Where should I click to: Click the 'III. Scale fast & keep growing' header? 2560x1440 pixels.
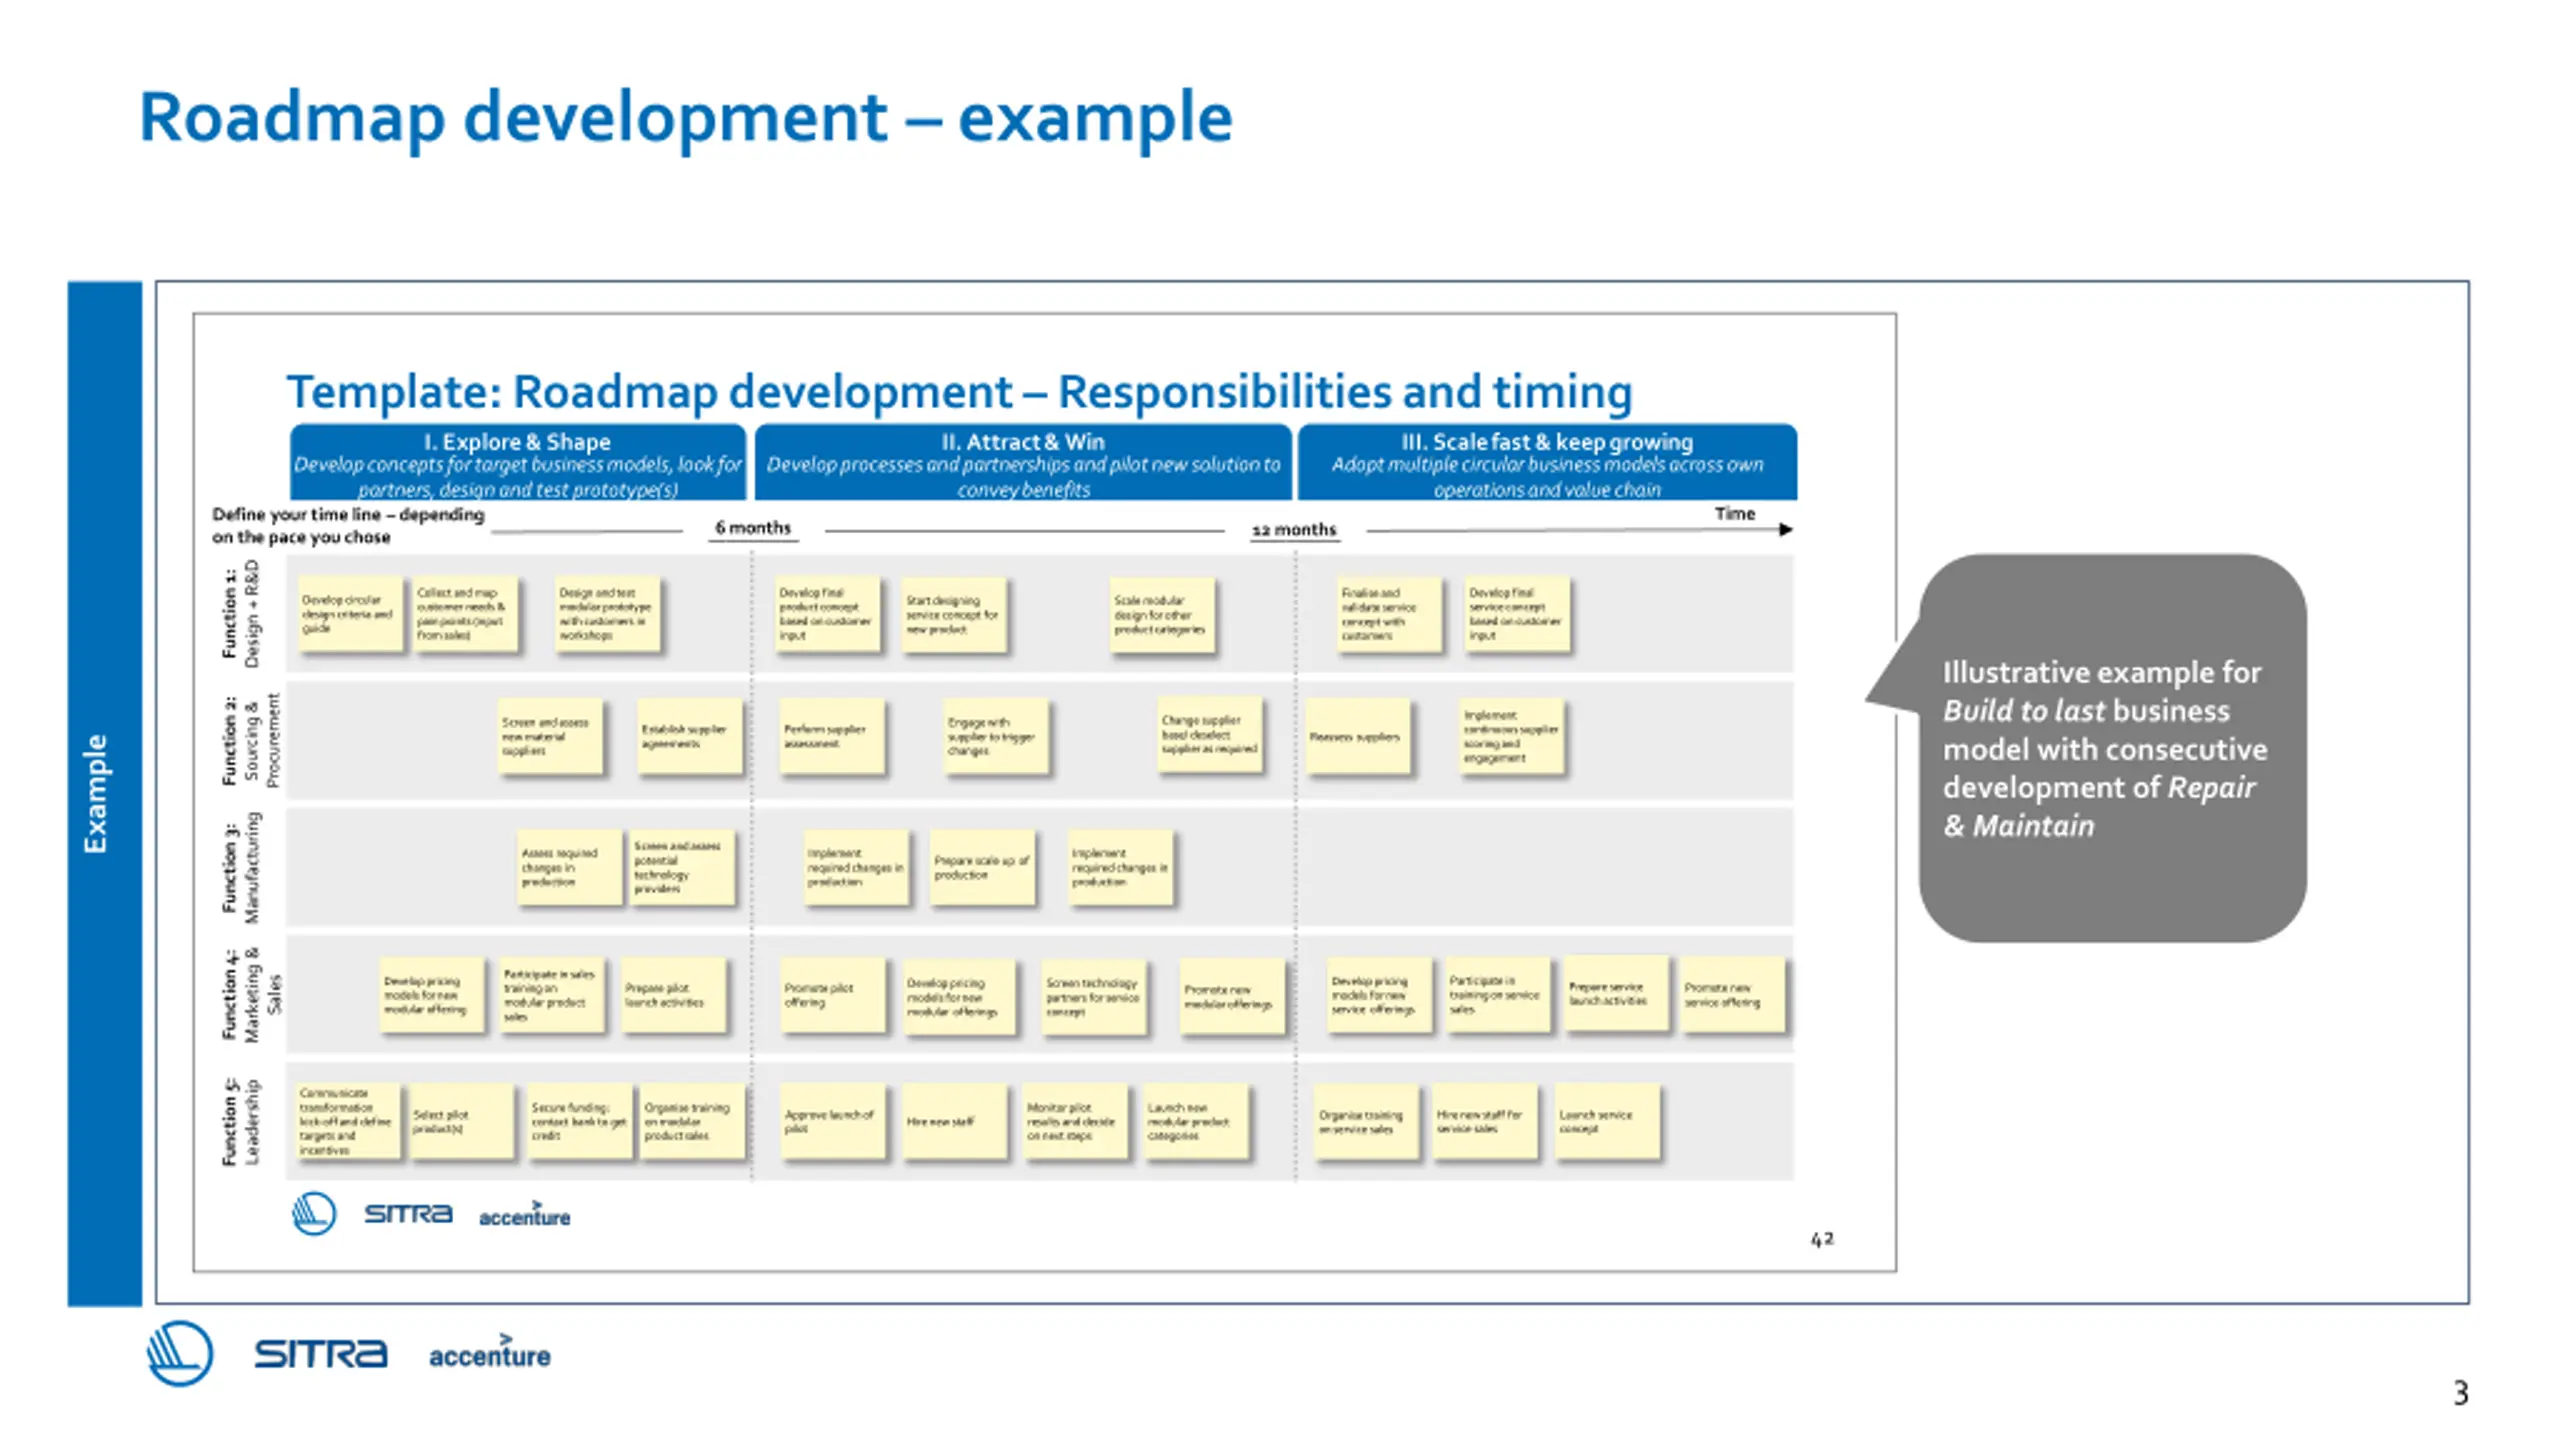pyautogui.click(x=1547, y=462)
